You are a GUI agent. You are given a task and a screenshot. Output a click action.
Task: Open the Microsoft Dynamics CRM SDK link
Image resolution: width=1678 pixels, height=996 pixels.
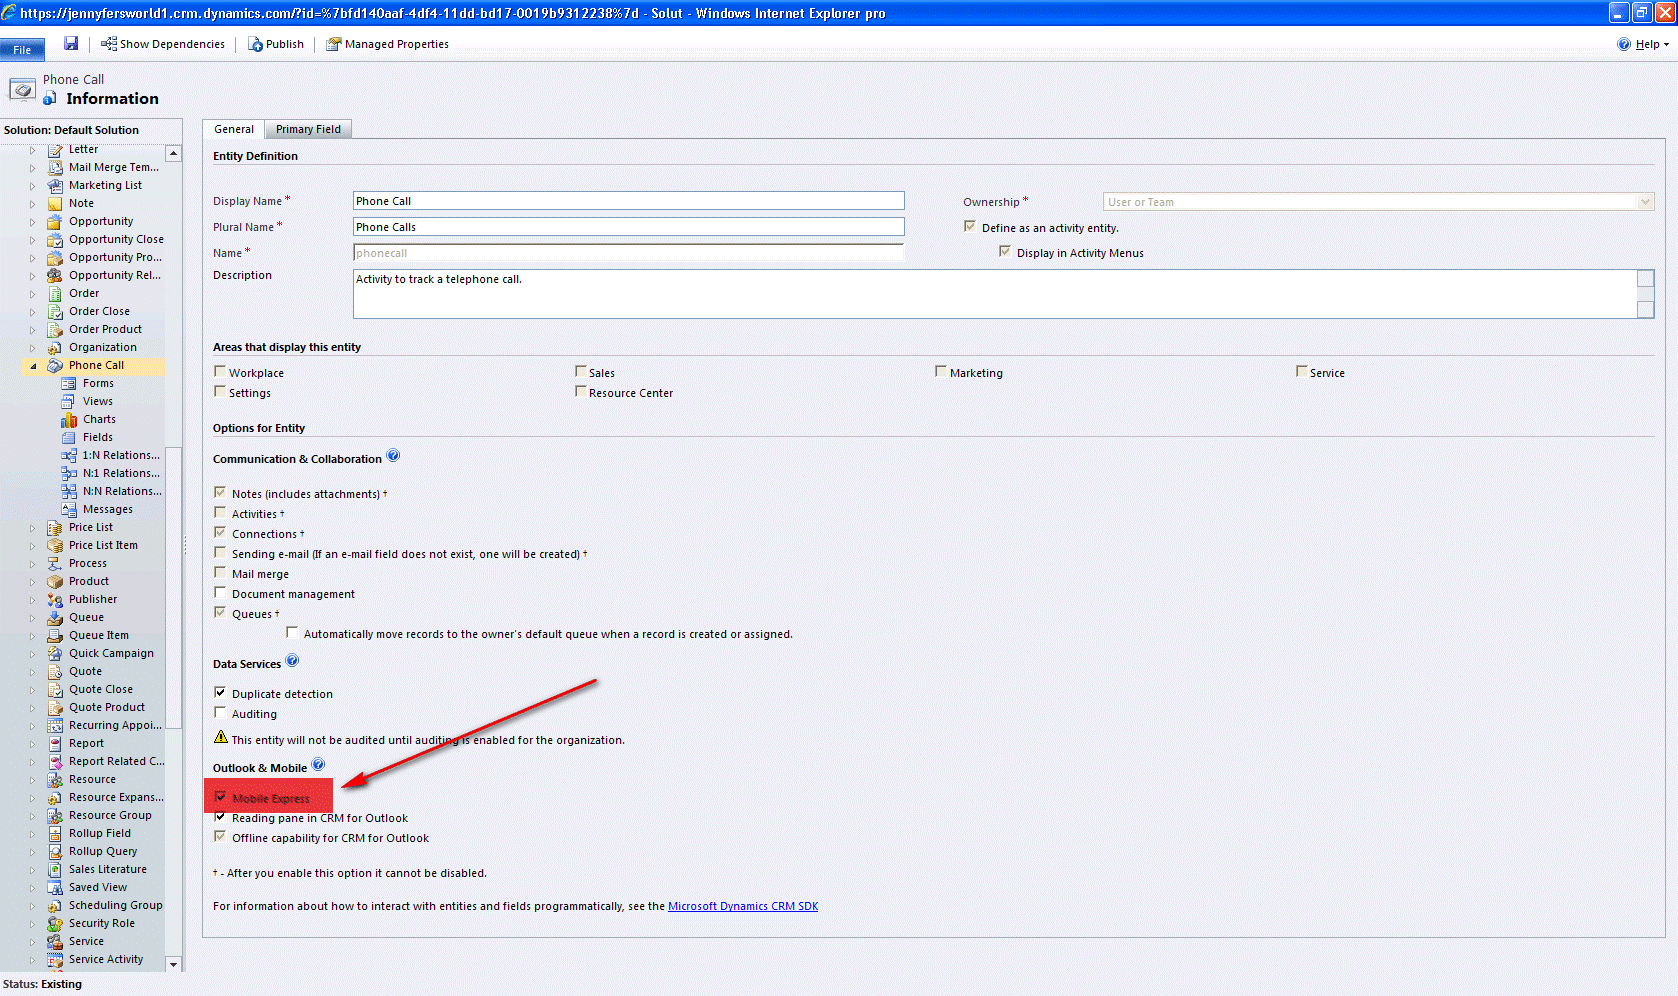(742, 906)
